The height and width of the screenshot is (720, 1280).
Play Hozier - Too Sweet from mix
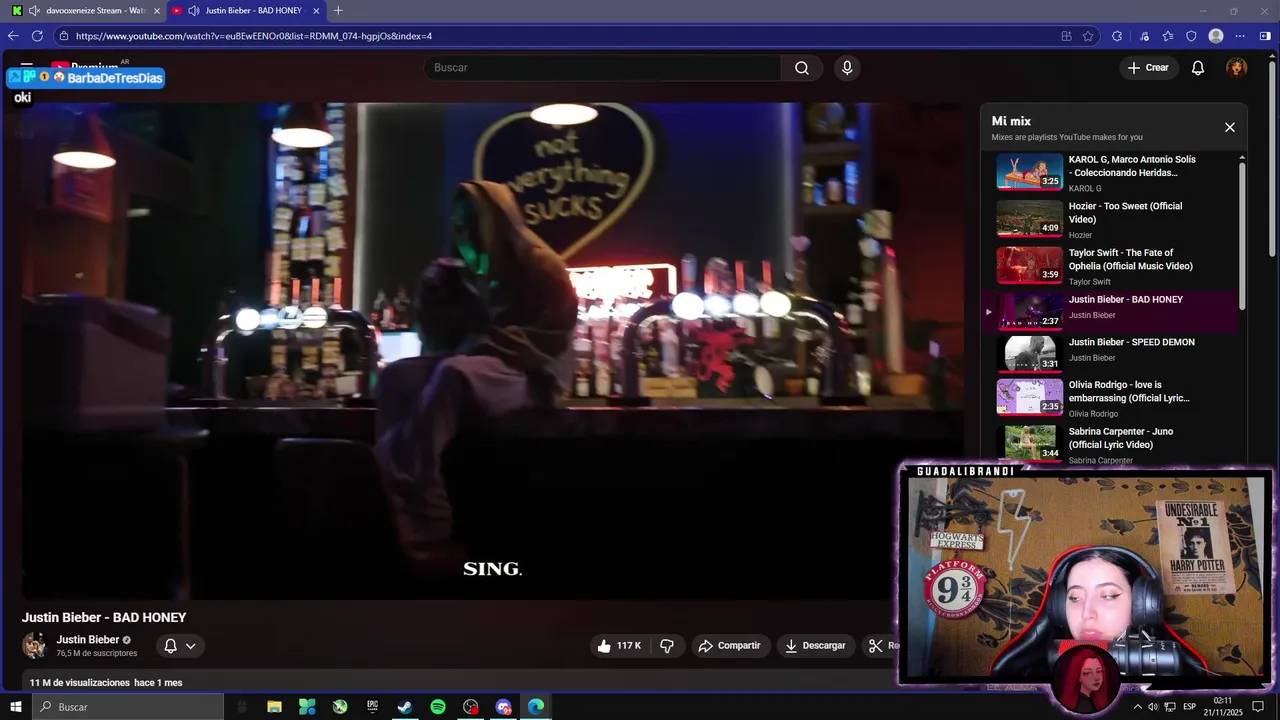coord(1110,219)
